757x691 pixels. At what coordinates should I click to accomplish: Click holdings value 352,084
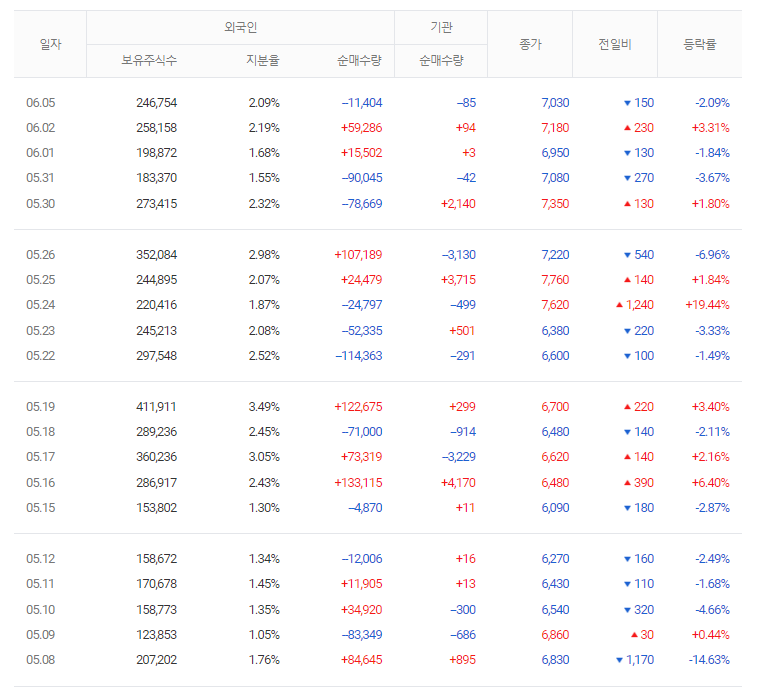[156, 254]
